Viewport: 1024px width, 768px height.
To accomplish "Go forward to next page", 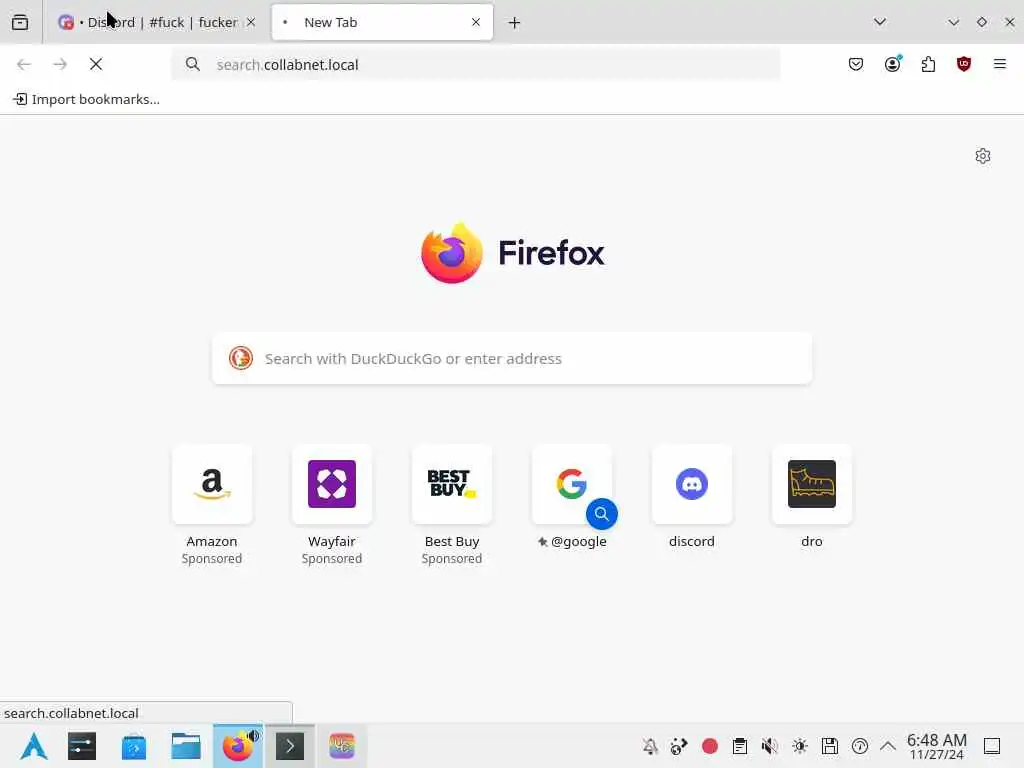I will click(x=60, y=64).
